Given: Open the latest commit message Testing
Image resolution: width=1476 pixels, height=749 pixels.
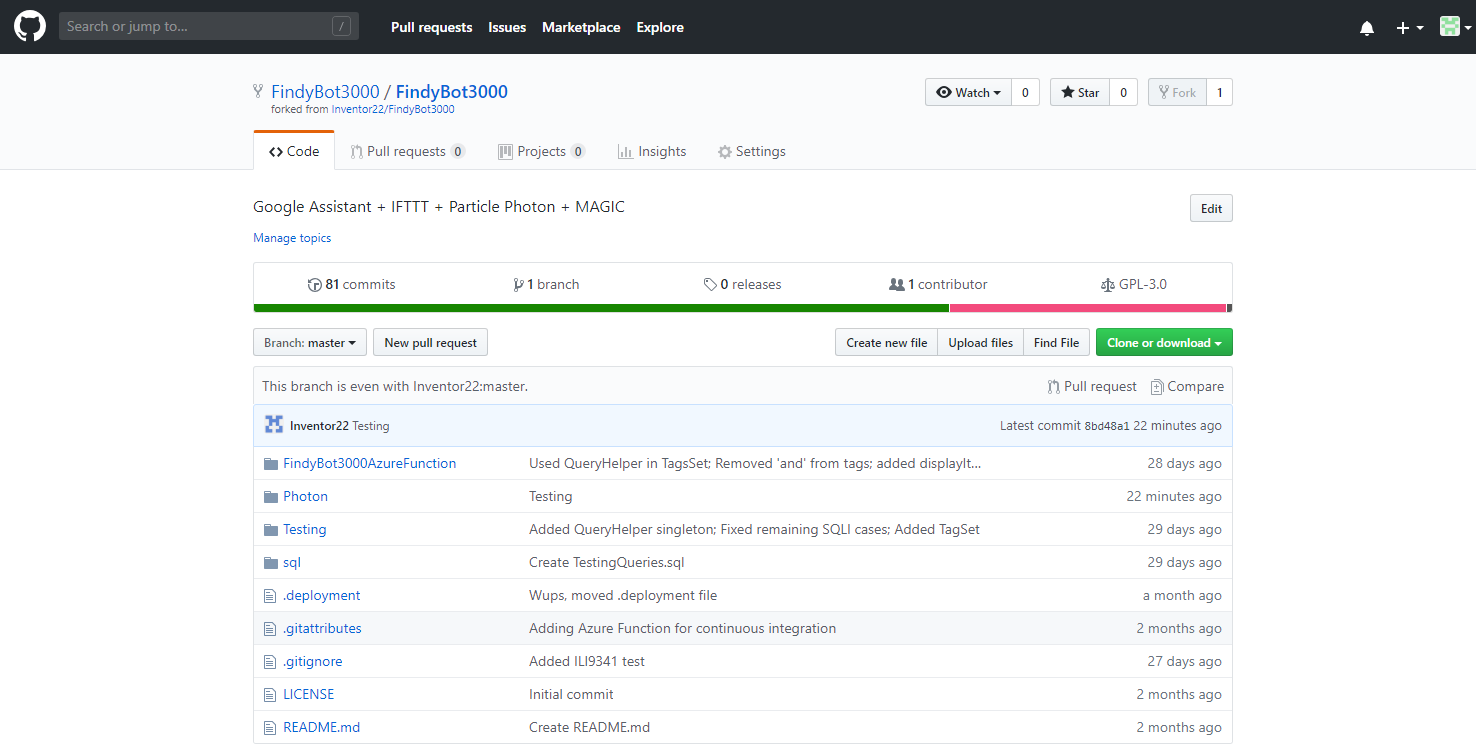Looking at the screenshot, I should 370,426.
